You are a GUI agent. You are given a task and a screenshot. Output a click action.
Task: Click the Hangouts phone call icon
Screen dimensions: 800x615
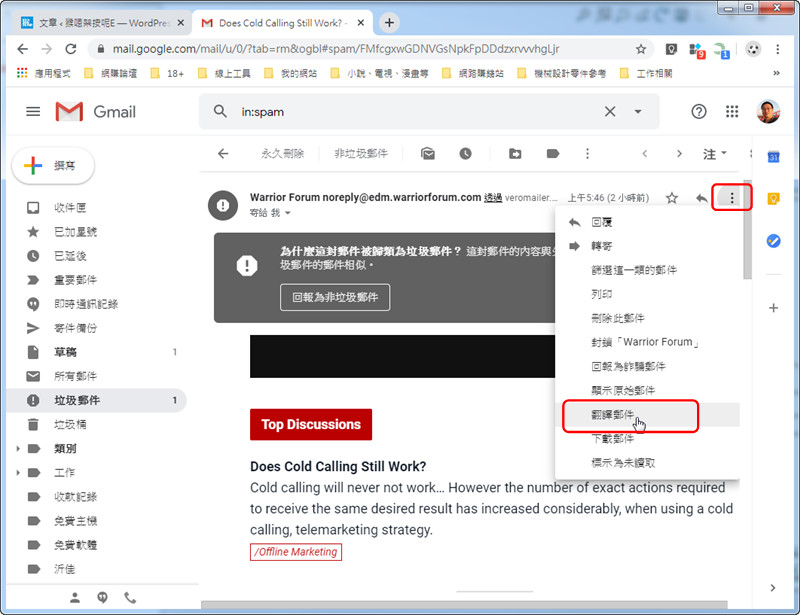coord(130,598)
